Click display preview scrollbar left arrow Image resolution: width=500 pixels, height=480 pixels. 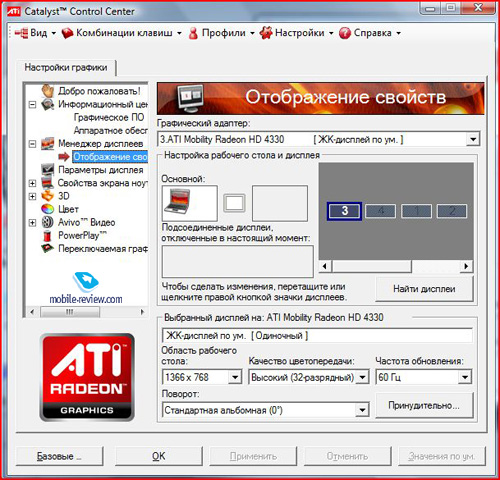coord(324,266)
